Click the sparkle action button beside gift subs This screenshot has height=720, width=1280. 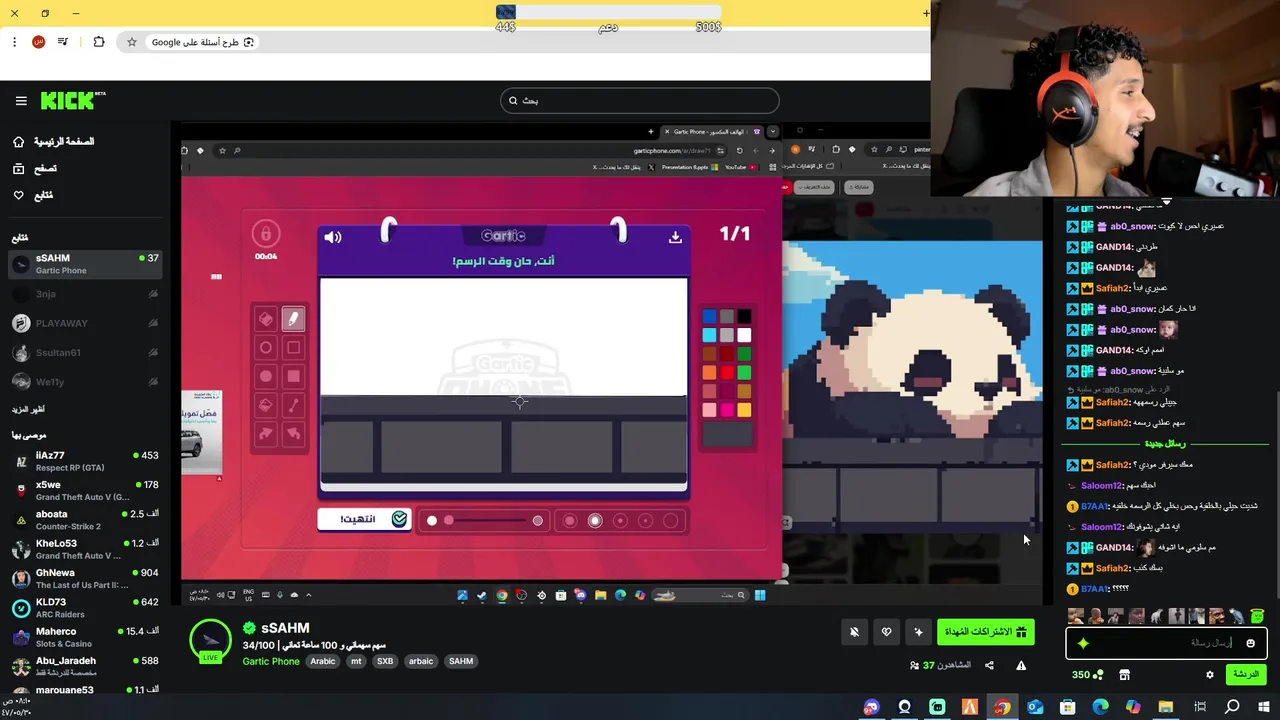pyautogui.click(x=918, y=632)
